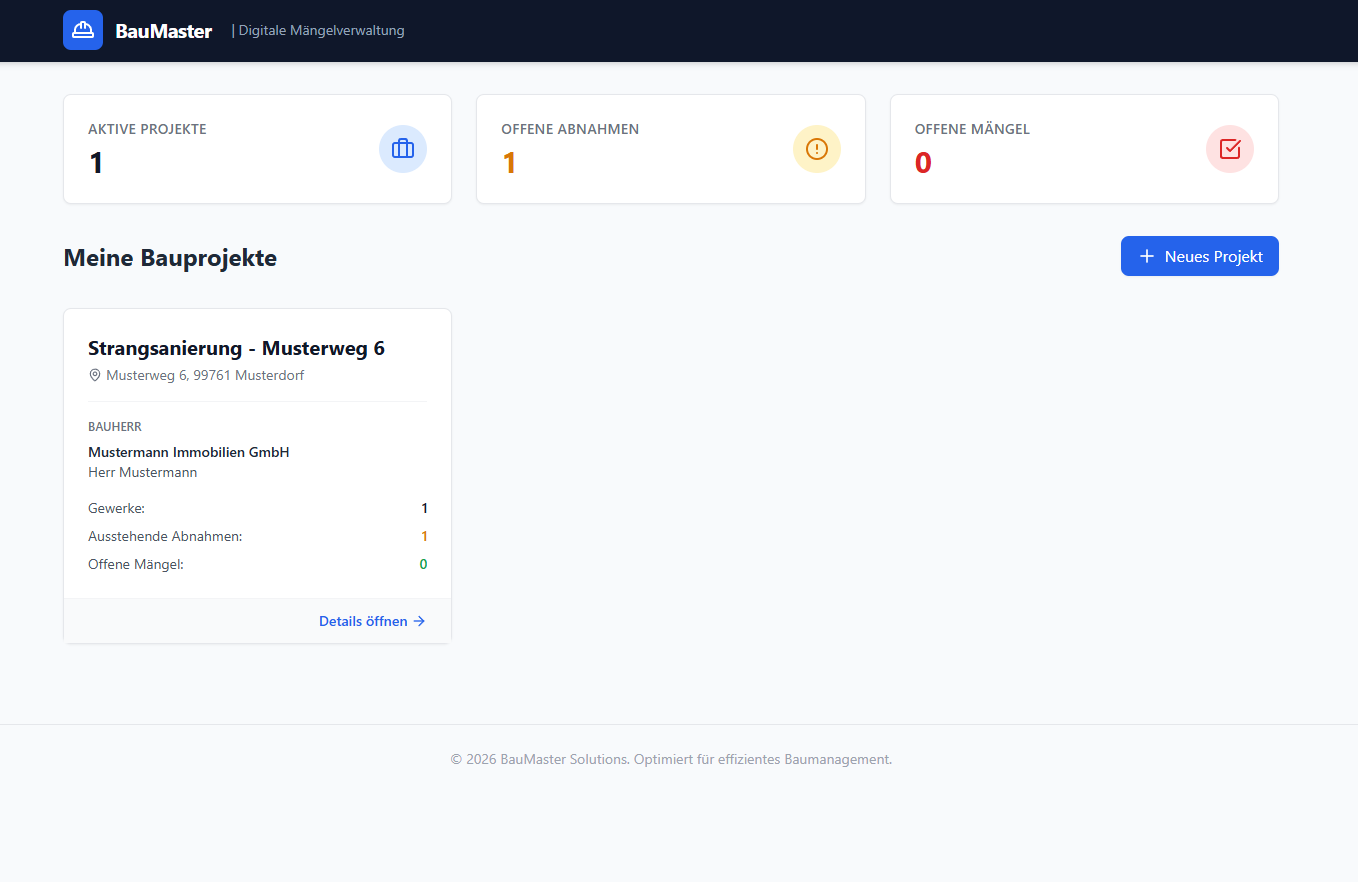Click contact name Herr Mustermann
Viewport: 1358px width, 882px height.
143,472
